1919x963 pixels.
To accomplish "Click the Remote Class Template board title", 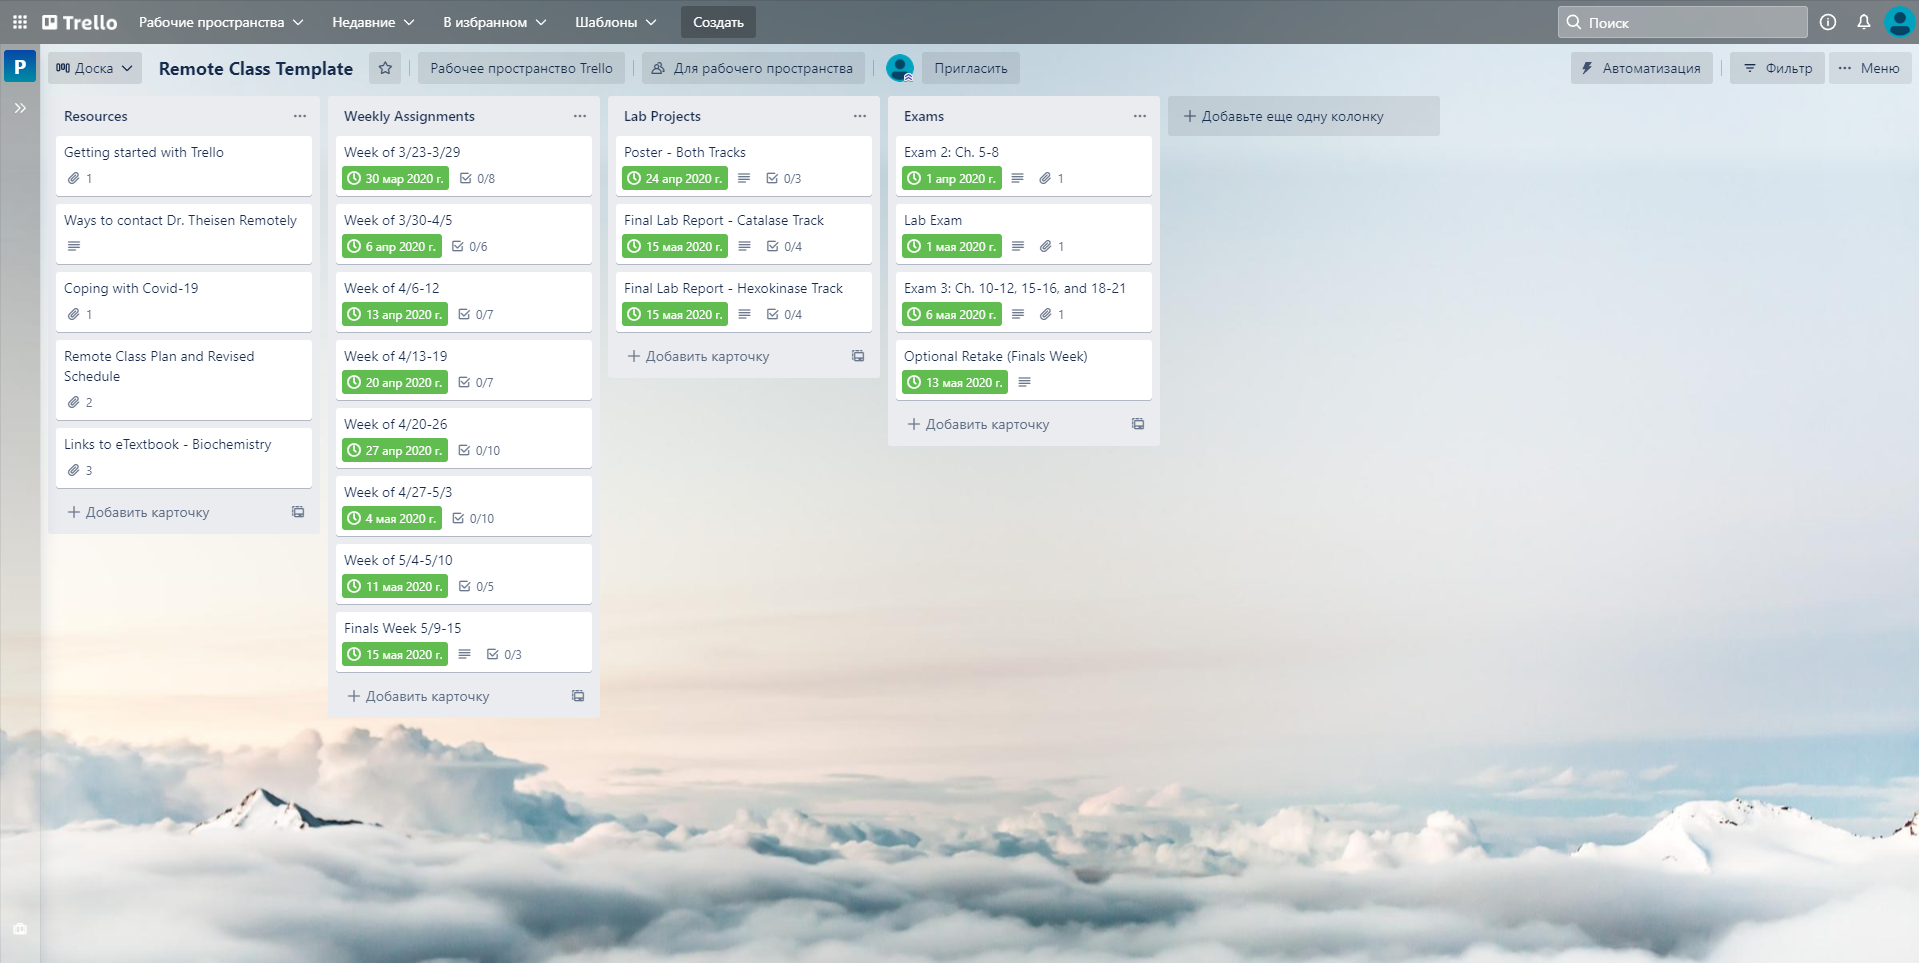I will coord(256,68).
